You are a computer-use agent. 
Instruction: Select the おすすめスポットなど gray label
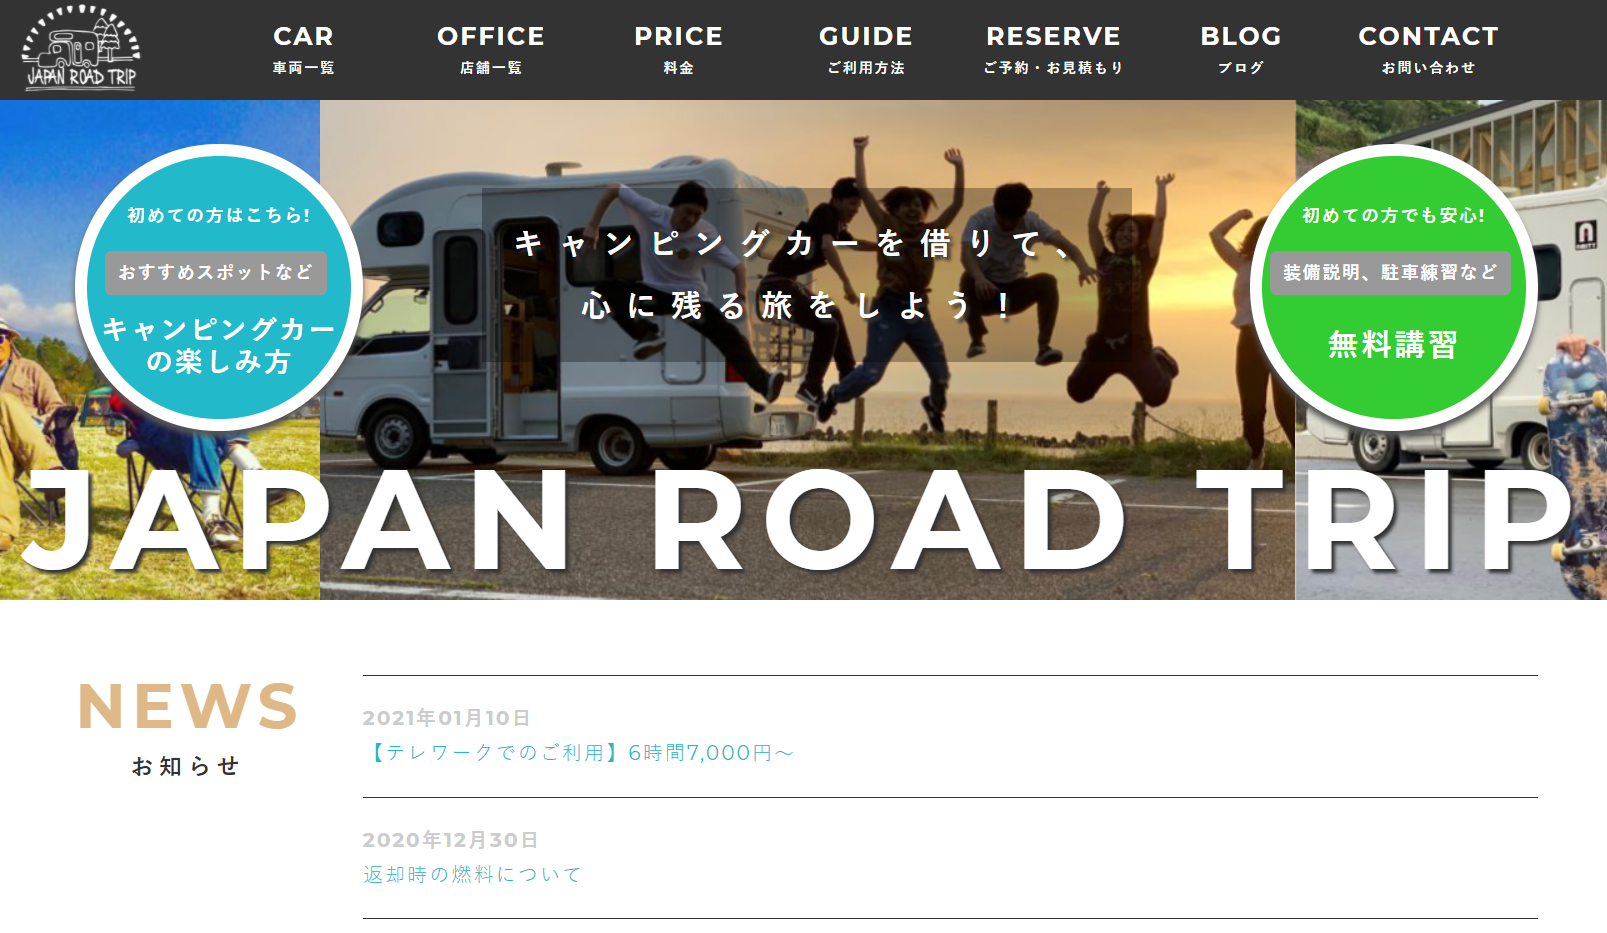216,272
